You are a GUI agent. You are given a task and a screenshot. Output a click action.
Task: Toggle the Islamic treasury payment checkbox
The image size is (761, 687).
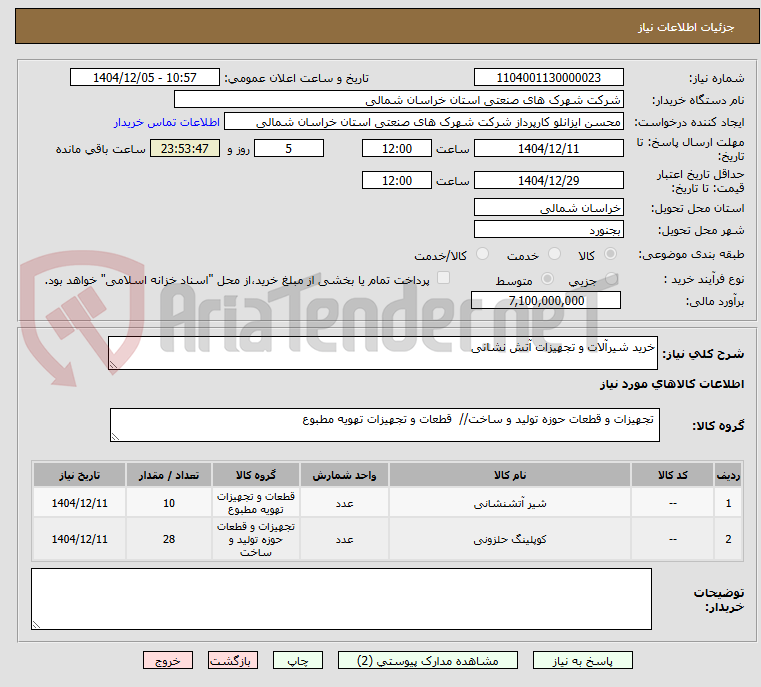444,278
